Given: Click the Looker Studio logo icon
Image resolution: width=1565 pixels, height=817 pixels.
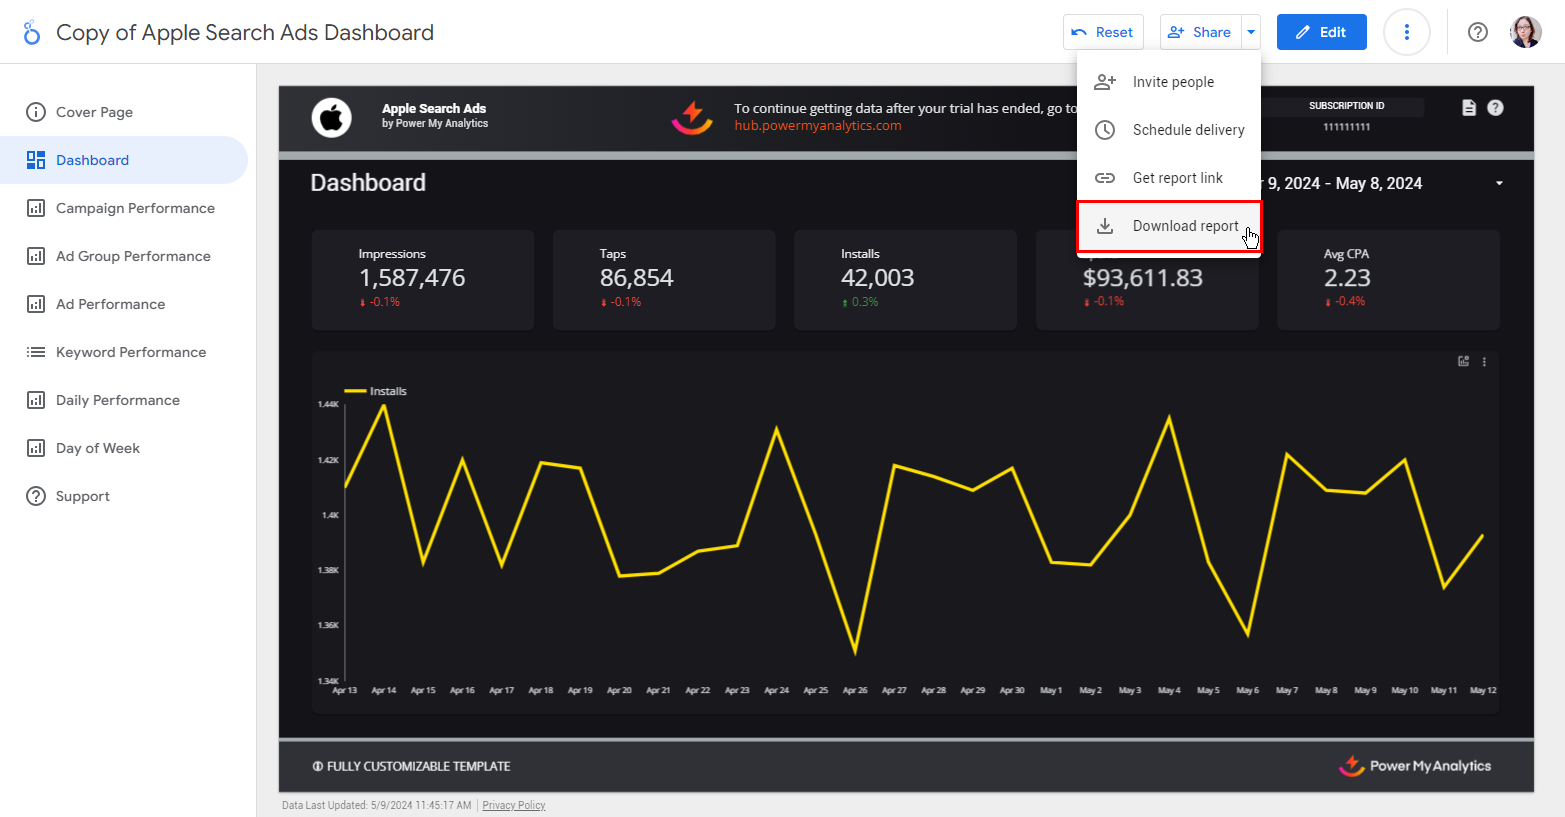Looking at the screenshot, I should 32,32.
